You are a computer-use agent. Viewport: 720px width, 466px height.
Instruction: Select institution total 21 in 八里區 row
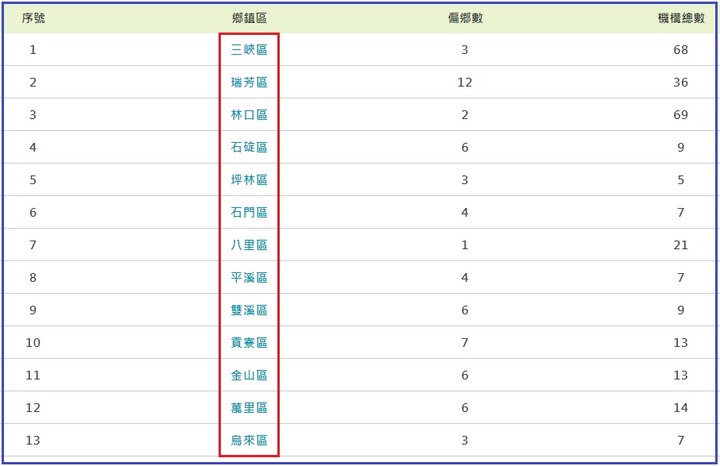click(x=681, y=245)
